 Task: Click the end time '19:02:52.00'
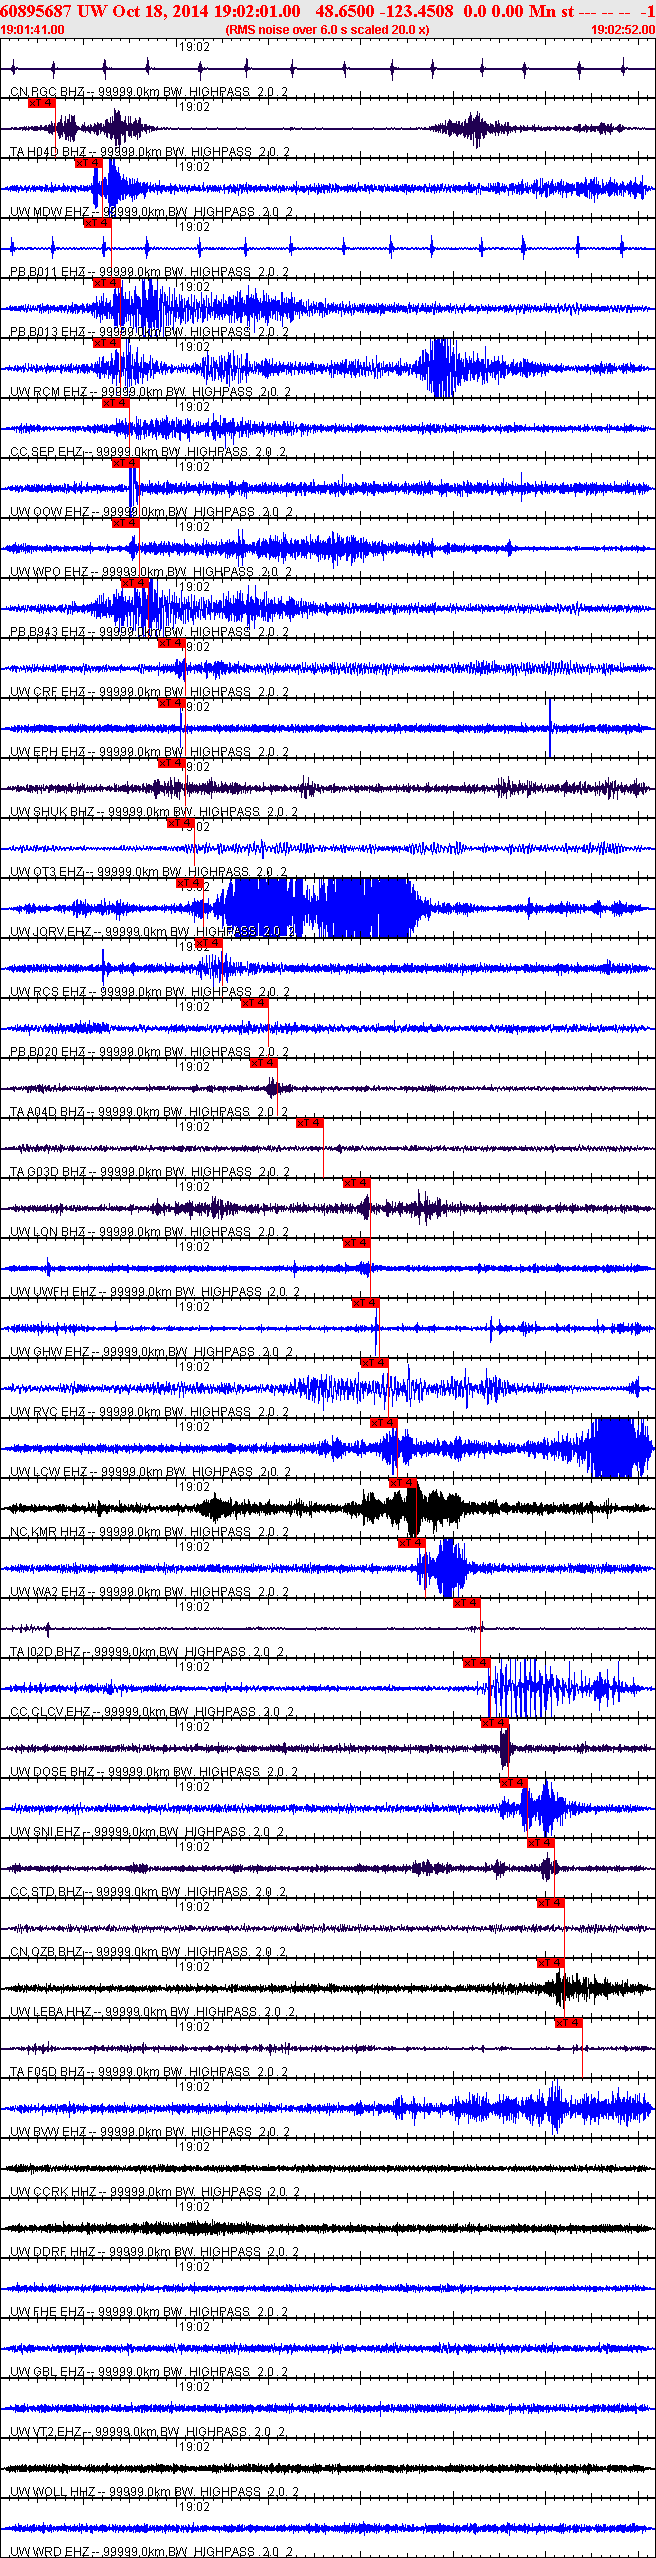[x=623, y=30]
